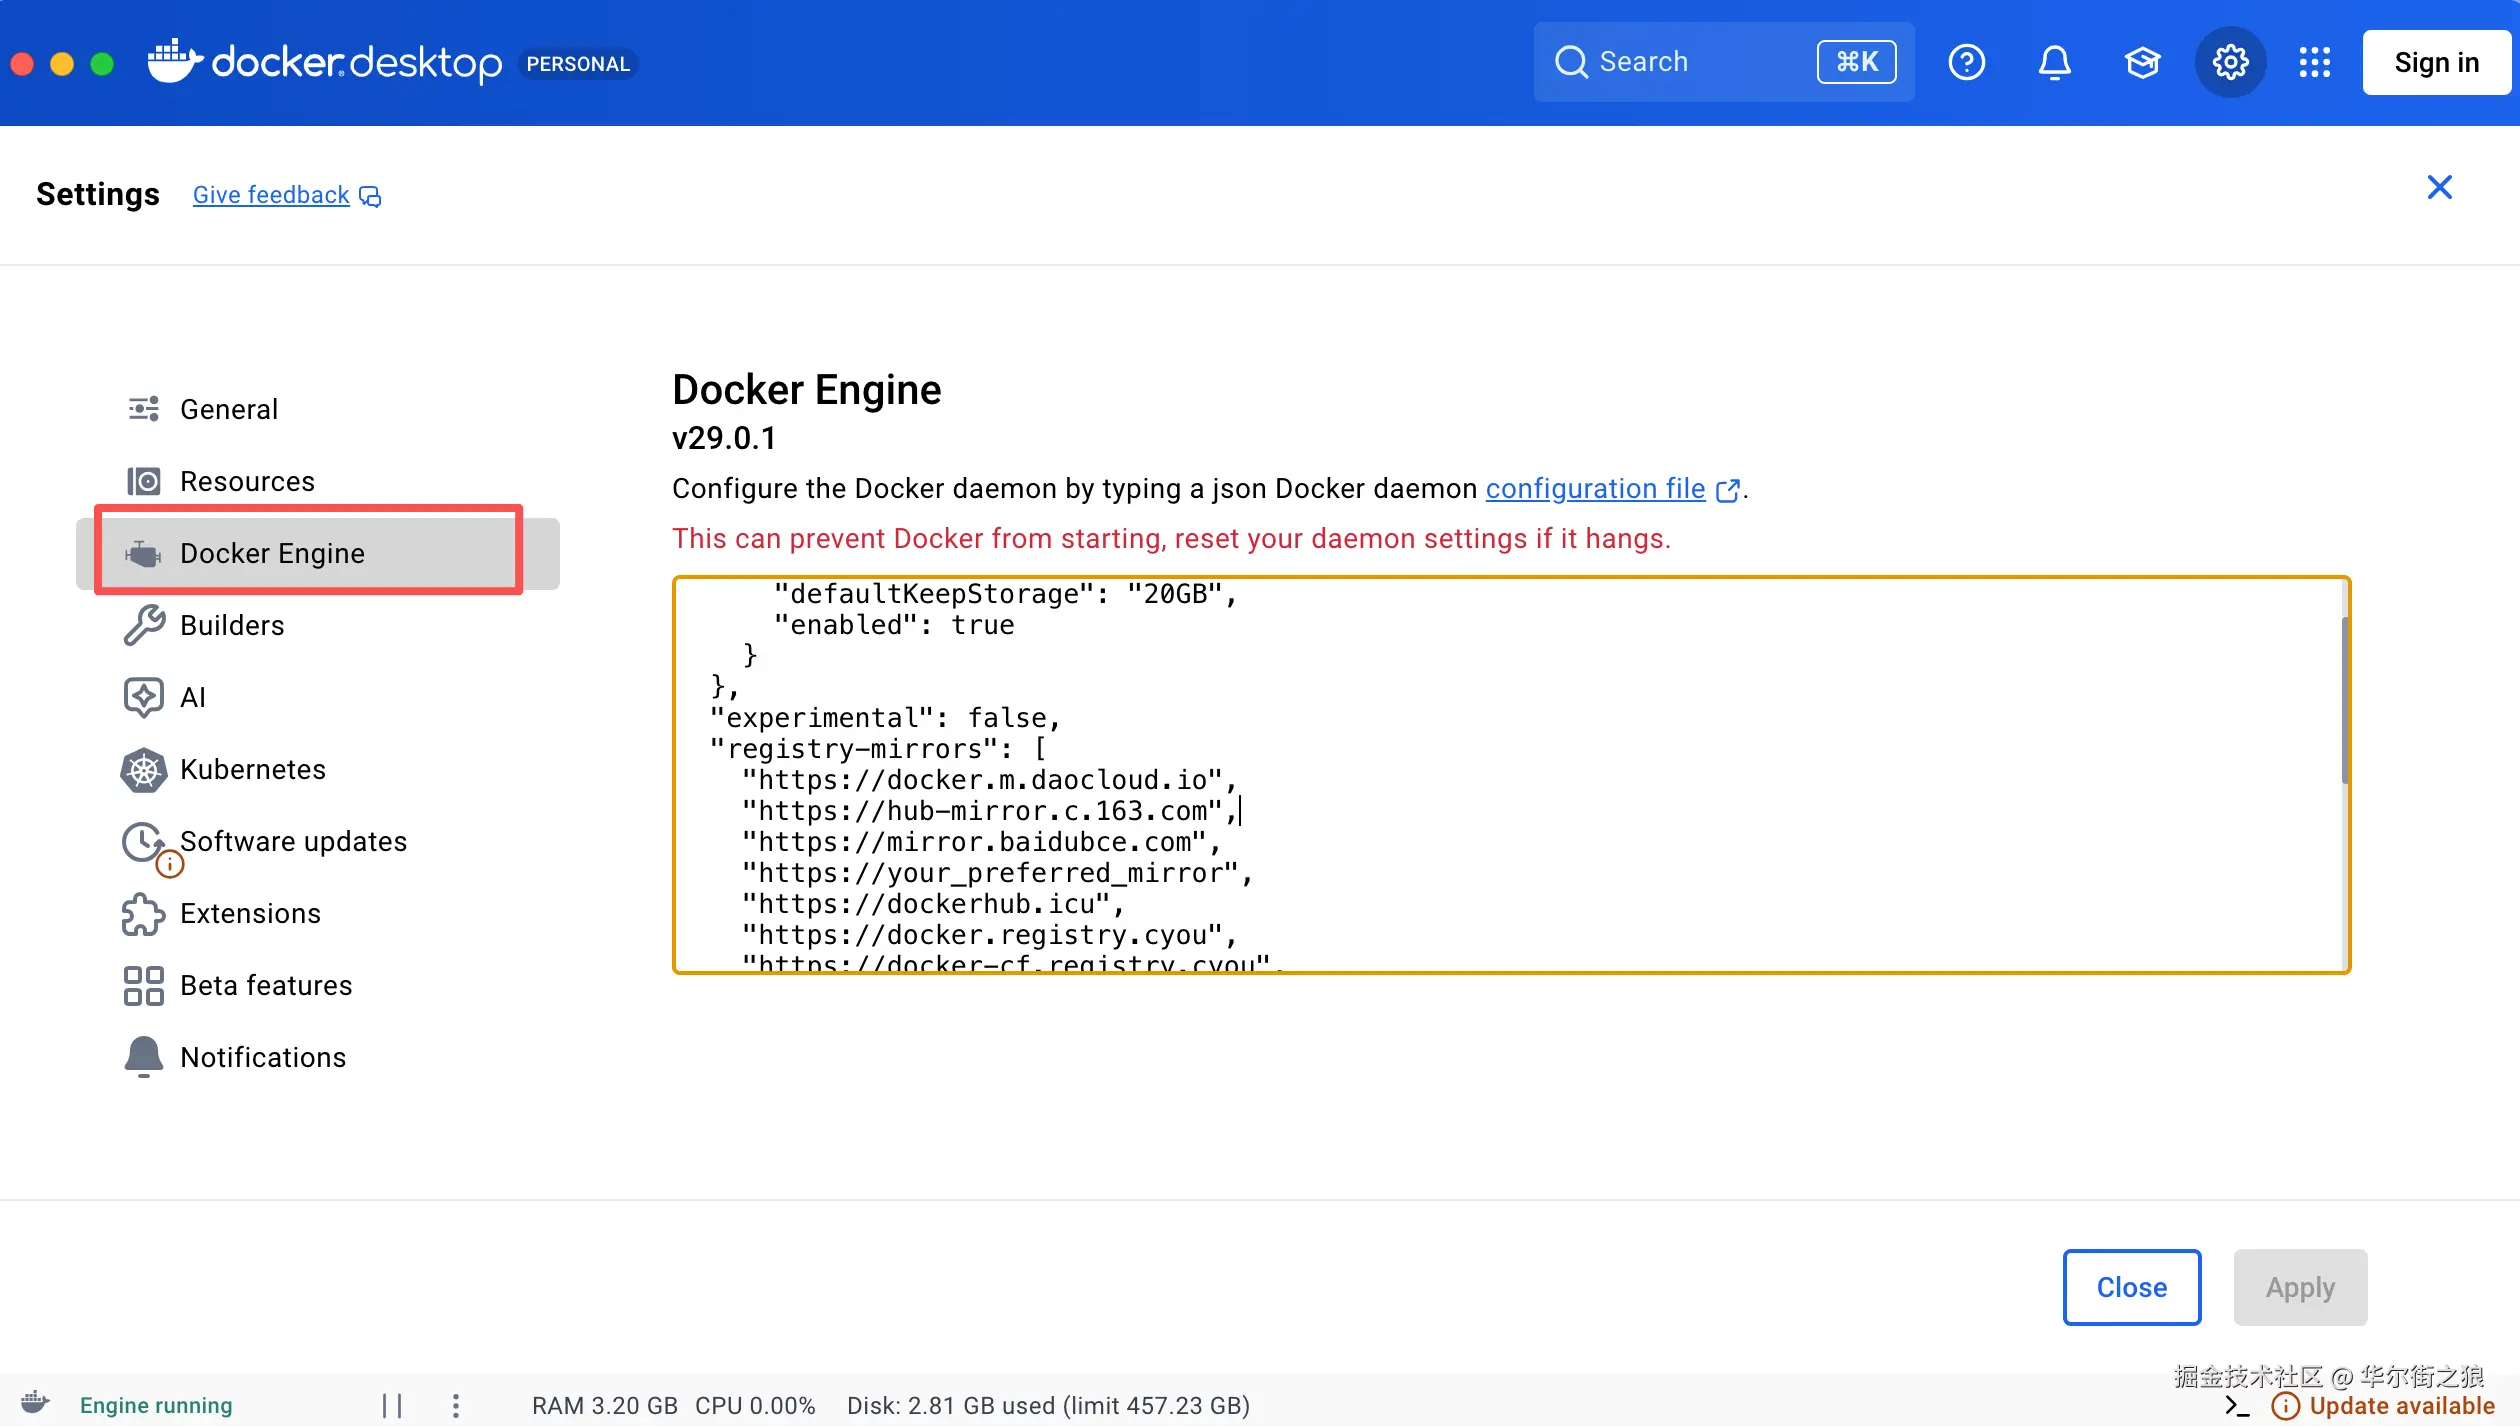Open the notifications bell in header
This screenshot has width=2520, height=1426.
(2054, 62)
